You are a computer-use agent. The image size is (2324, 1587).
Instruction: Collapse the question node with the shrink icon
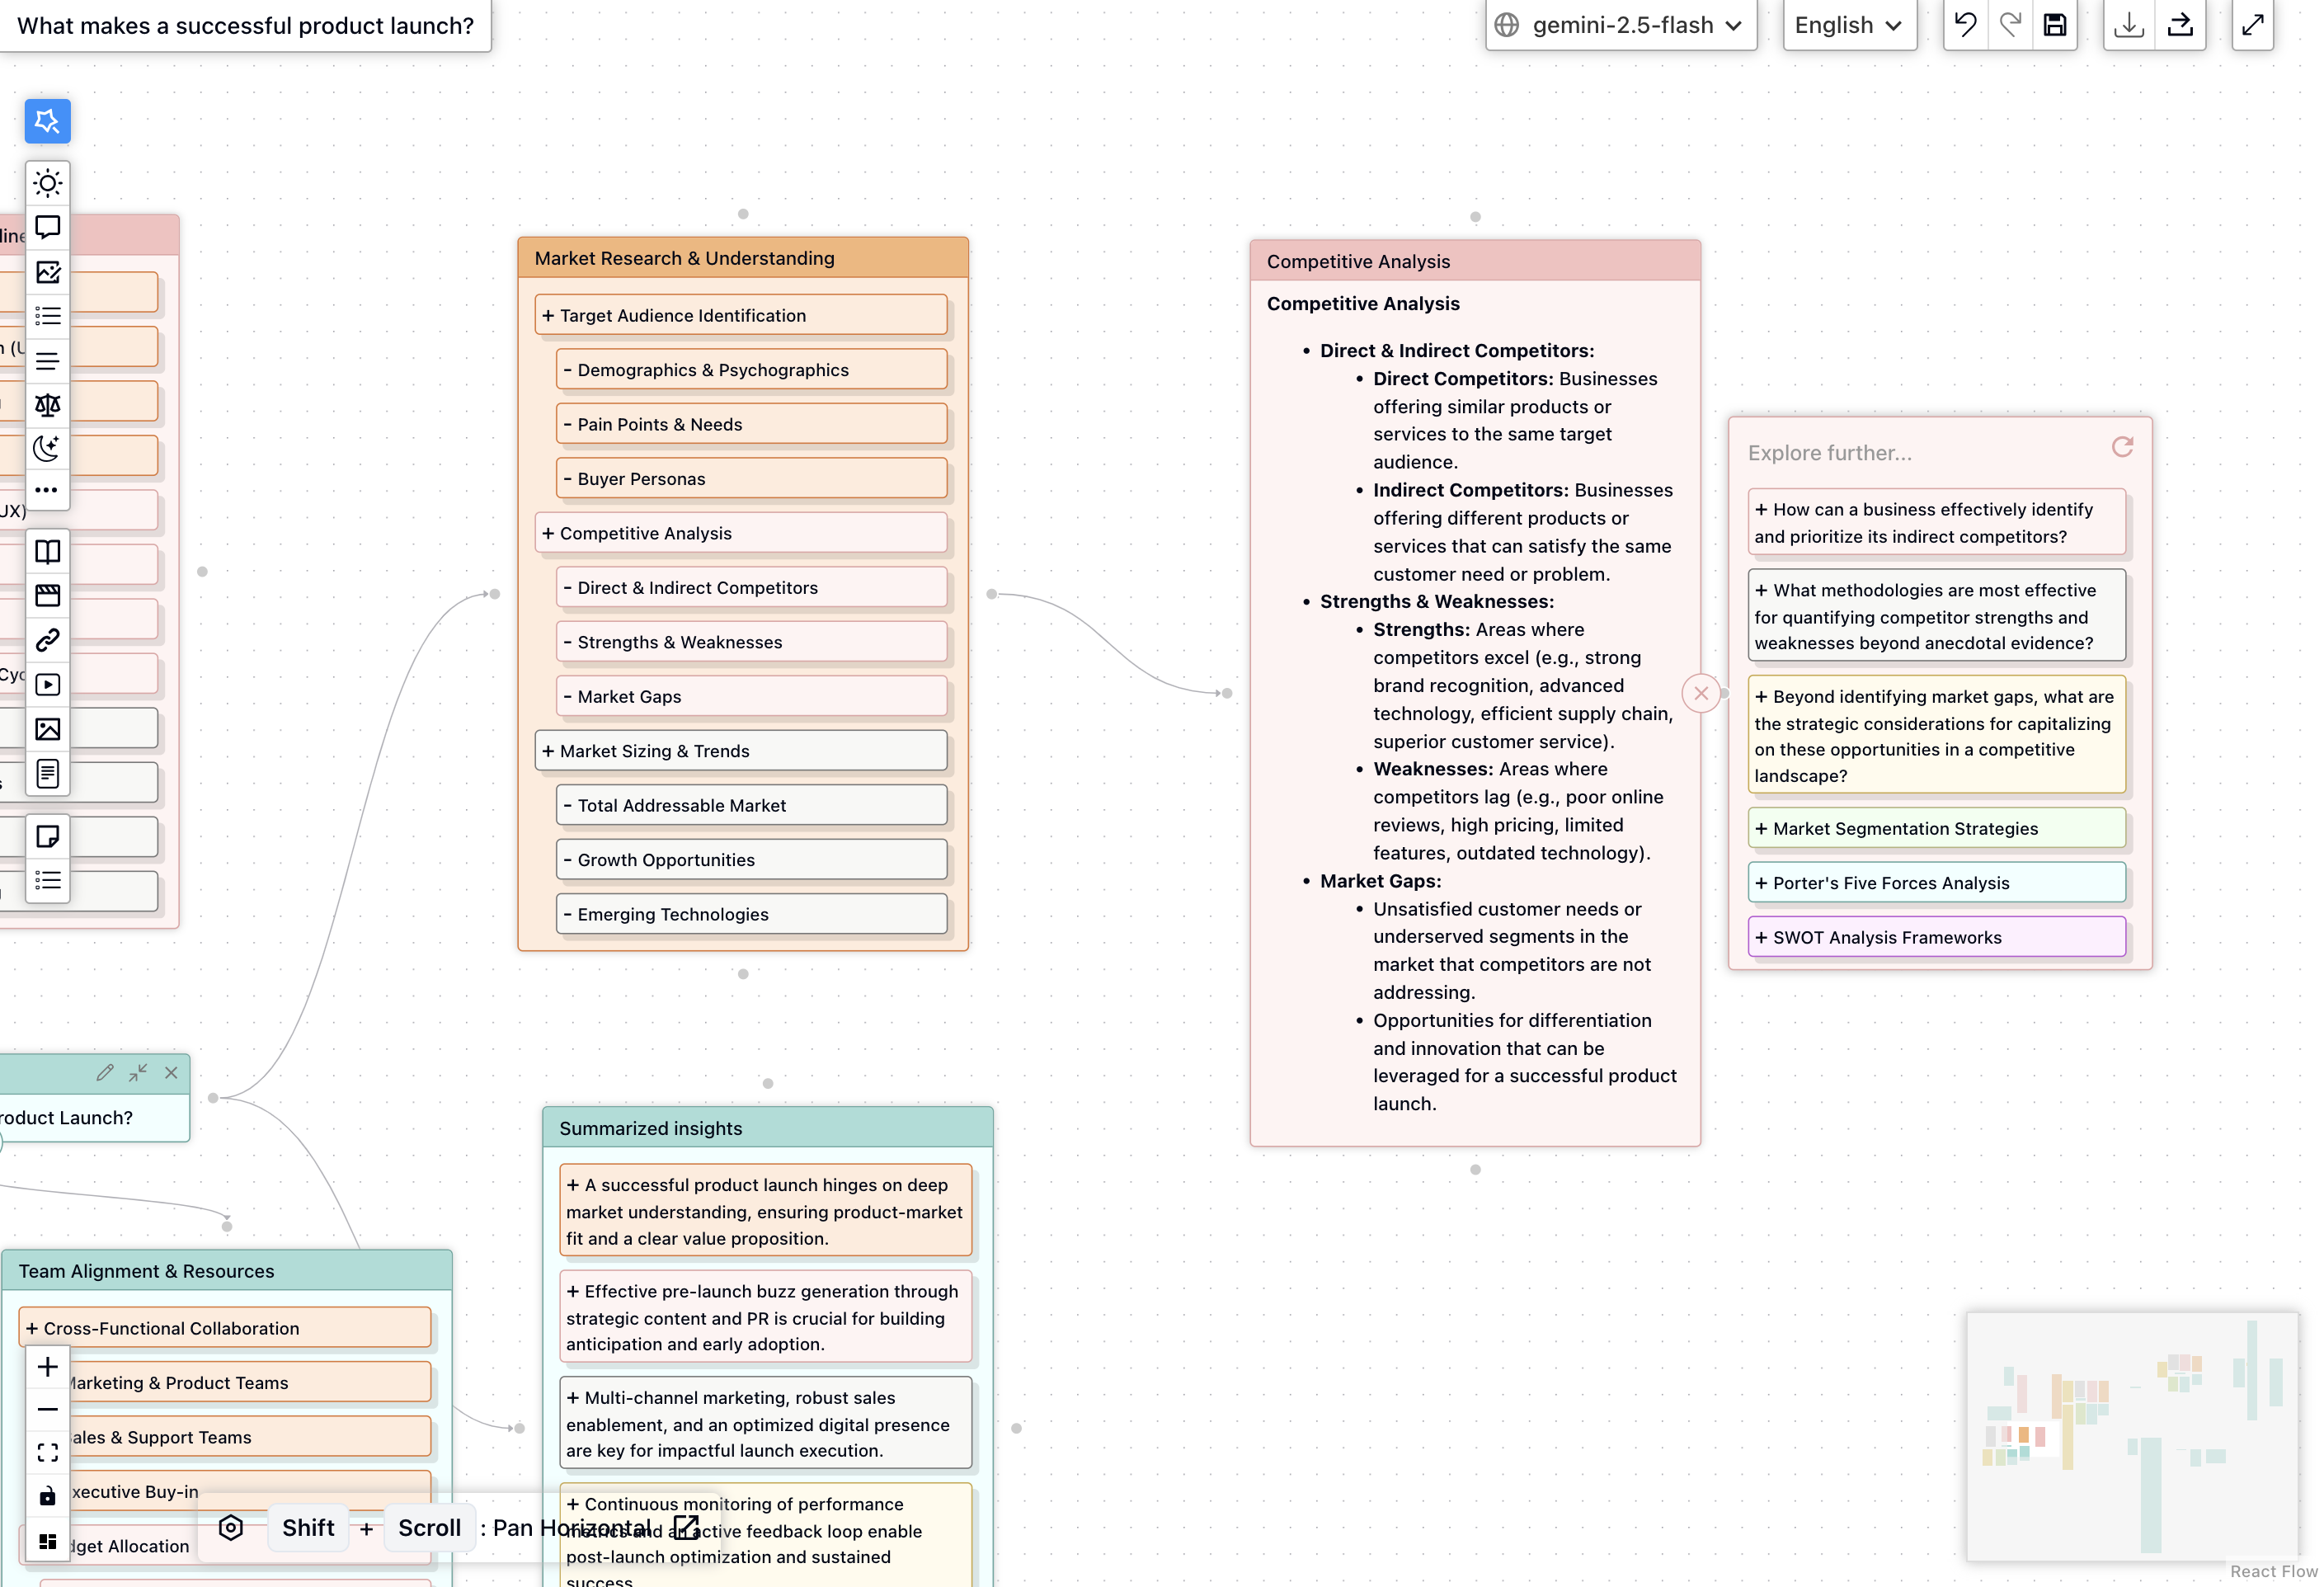coord(138,1072)
